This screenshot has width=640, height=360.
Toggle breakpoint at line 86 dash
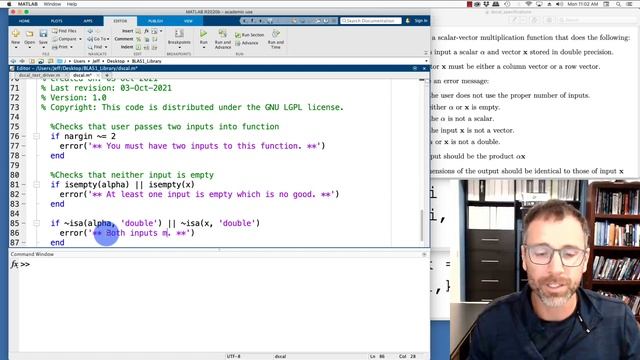point(24,233)
